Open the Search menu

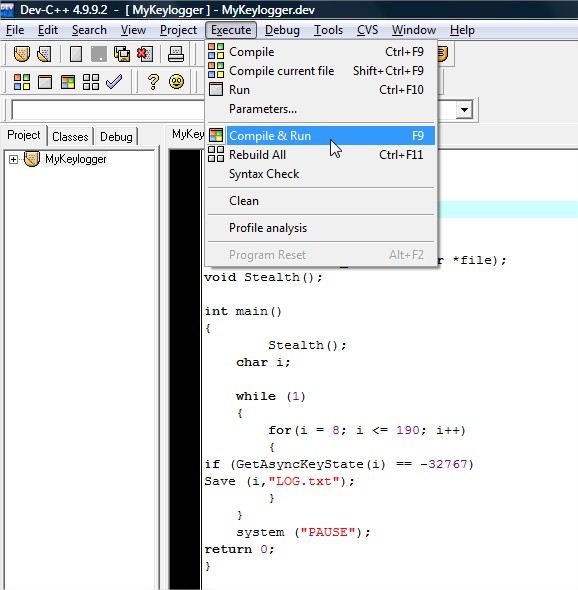click(89, 30)
